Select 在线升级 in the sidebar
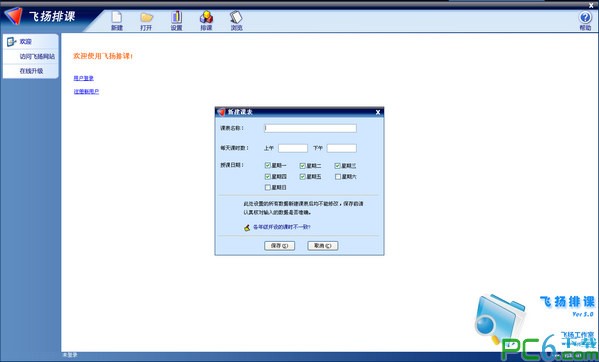This screenshot has width=599, height=362. point(31,71)
